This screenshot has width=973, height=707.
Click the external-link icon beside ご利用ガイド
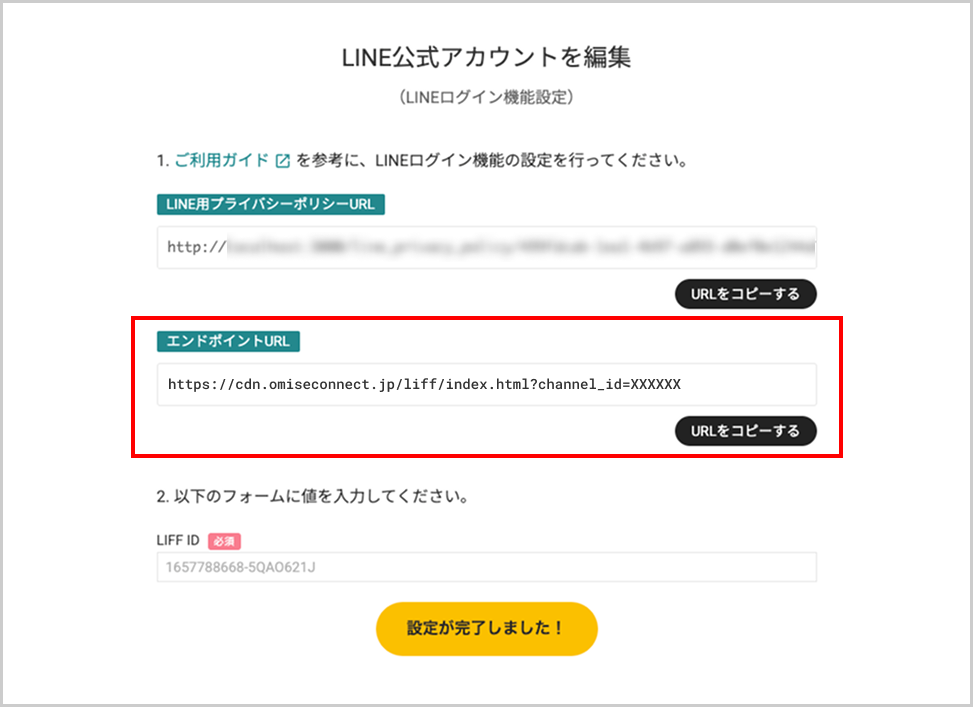[x=283, y=161]
